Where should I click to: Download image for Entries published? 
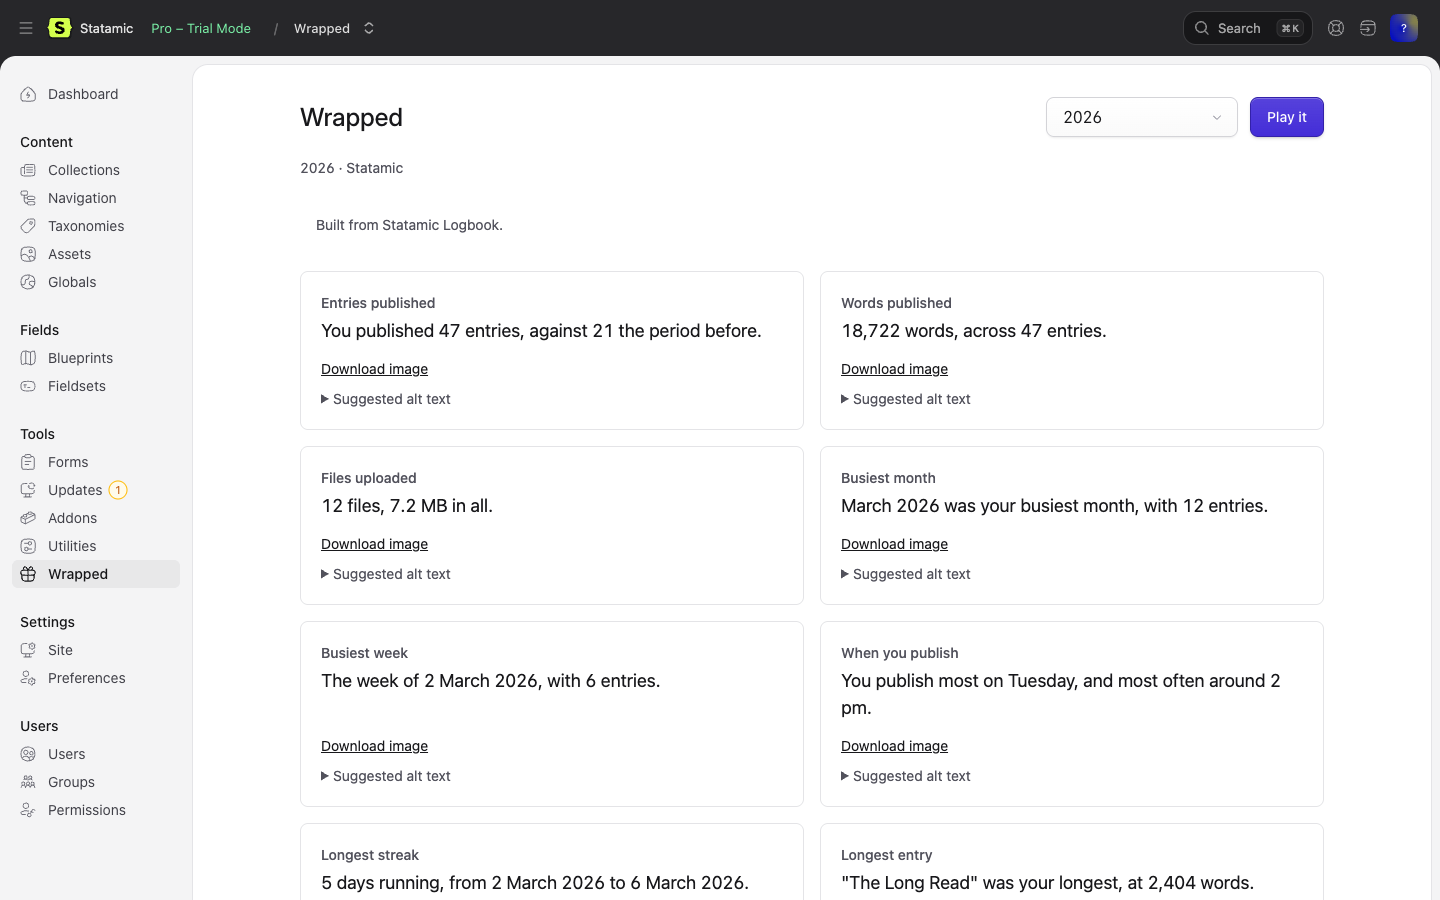point(374,369)
